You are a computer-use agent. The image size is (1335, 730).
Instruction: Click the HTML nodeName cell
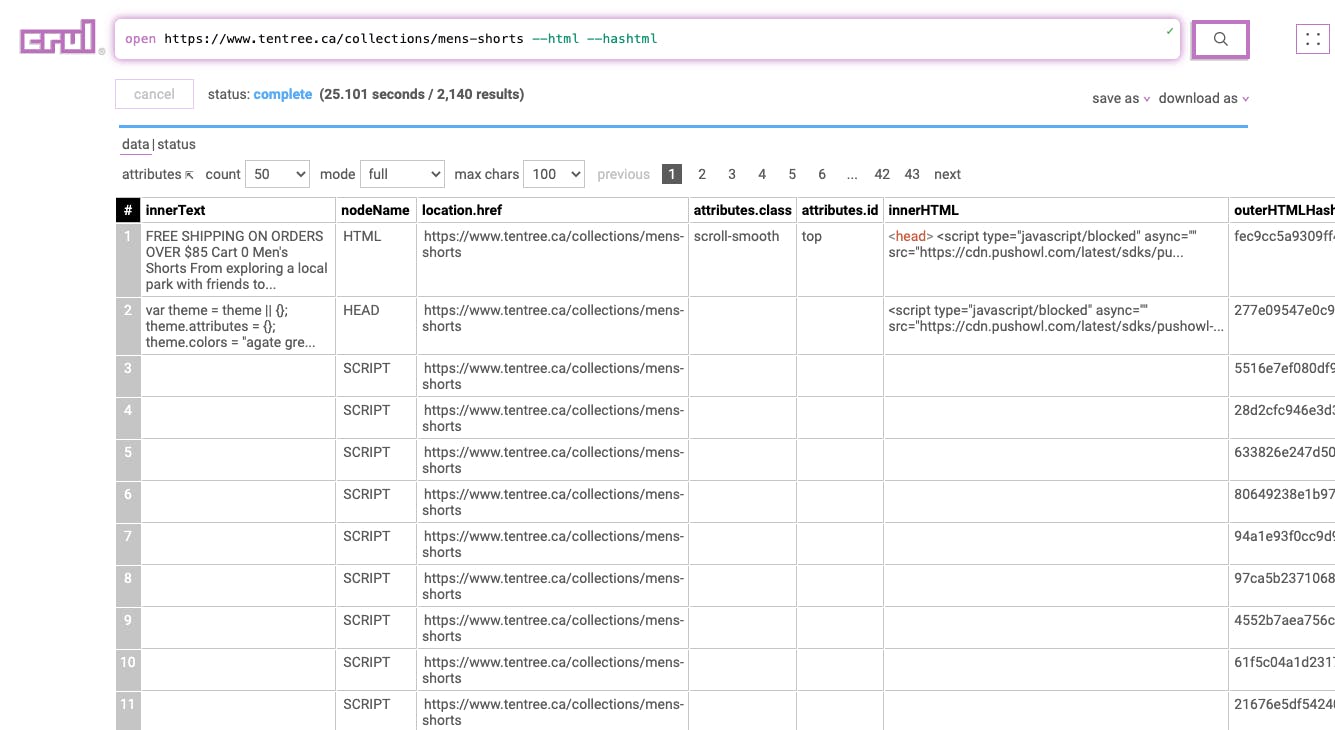(376, 260)
